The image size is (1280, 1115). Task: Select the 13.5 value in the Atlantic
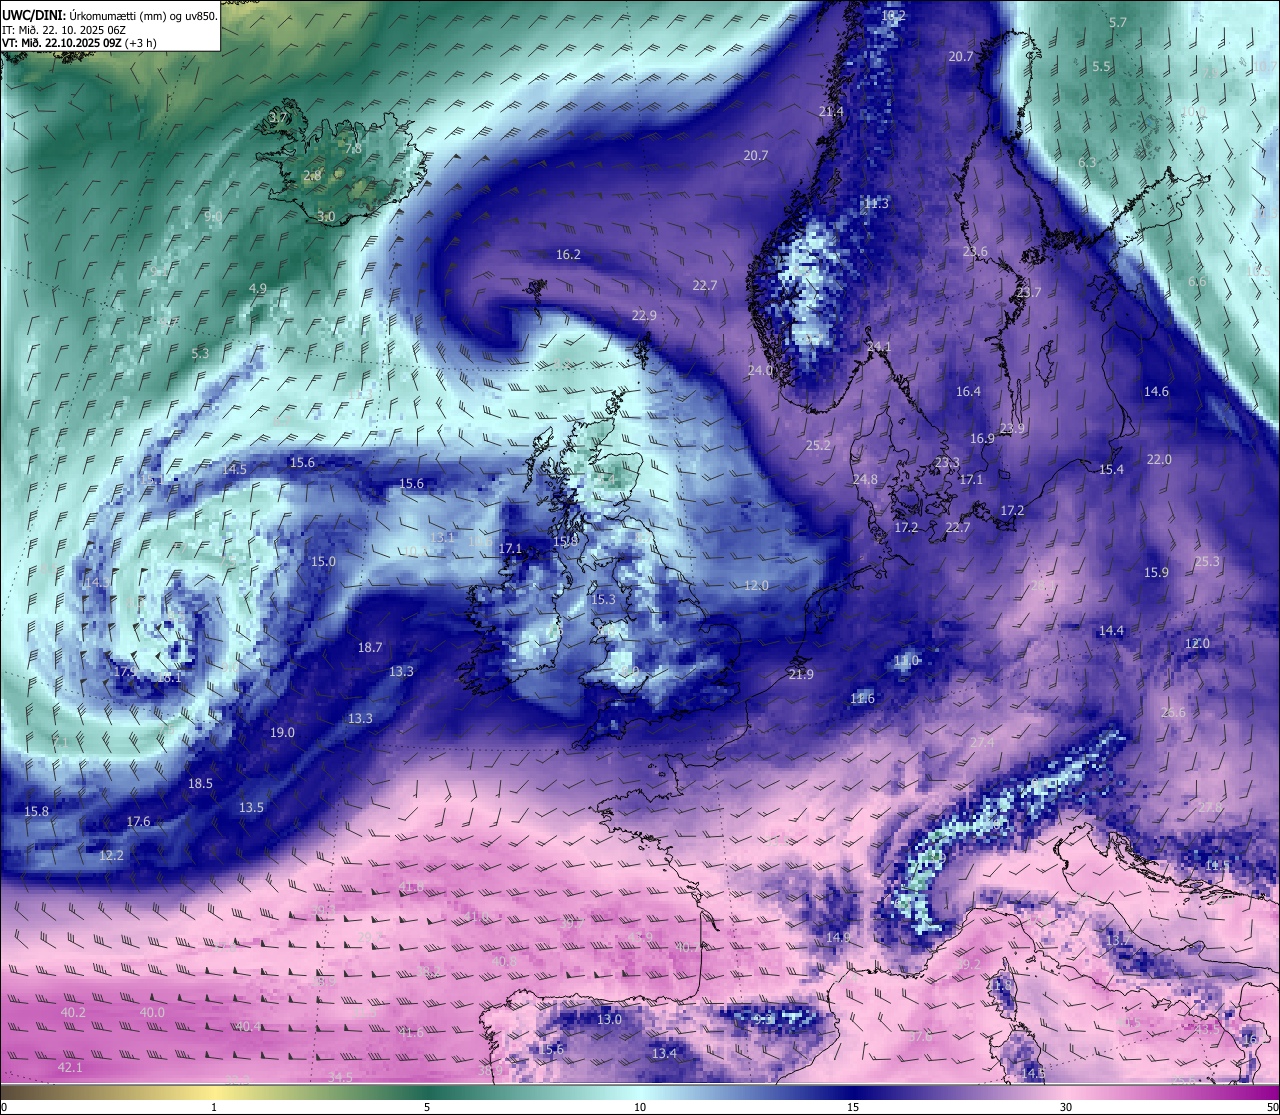coord(251,808)
